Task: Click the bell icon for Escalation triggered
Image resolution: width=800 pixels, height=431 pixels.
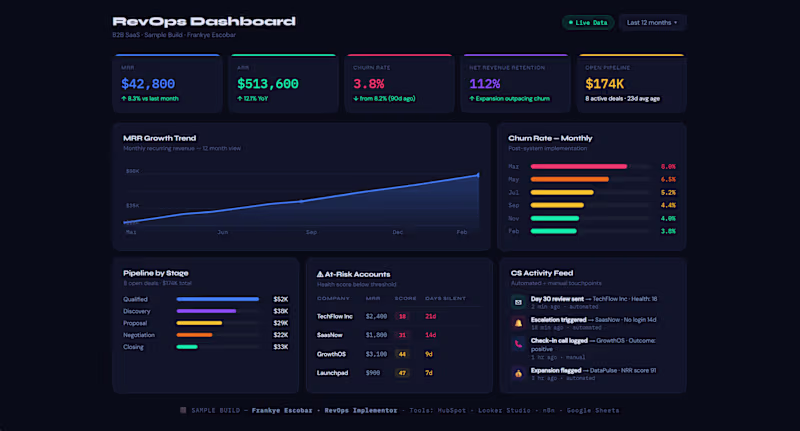Action: pyautogui.click(x=518, y=323)
